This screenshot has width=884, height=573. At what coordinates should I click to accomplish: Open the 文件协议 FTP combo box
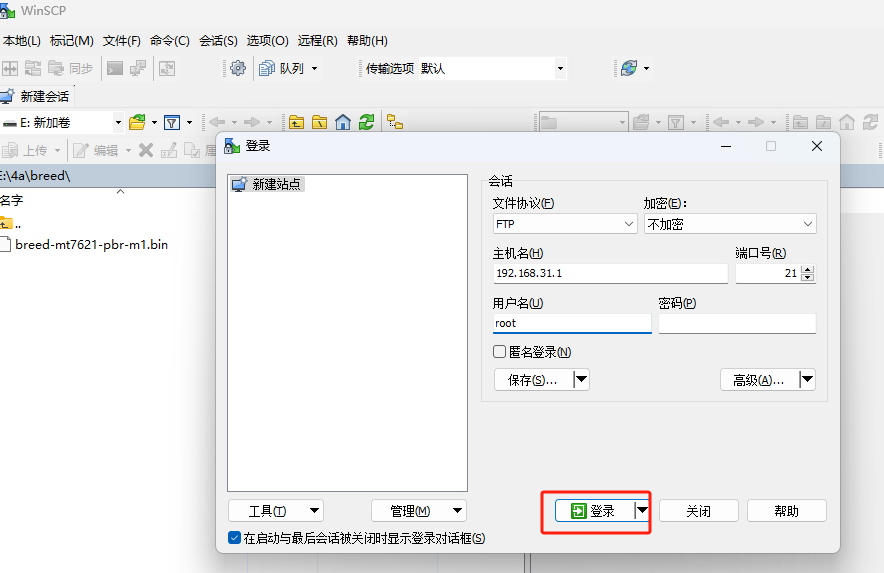(x=565, y=224)
